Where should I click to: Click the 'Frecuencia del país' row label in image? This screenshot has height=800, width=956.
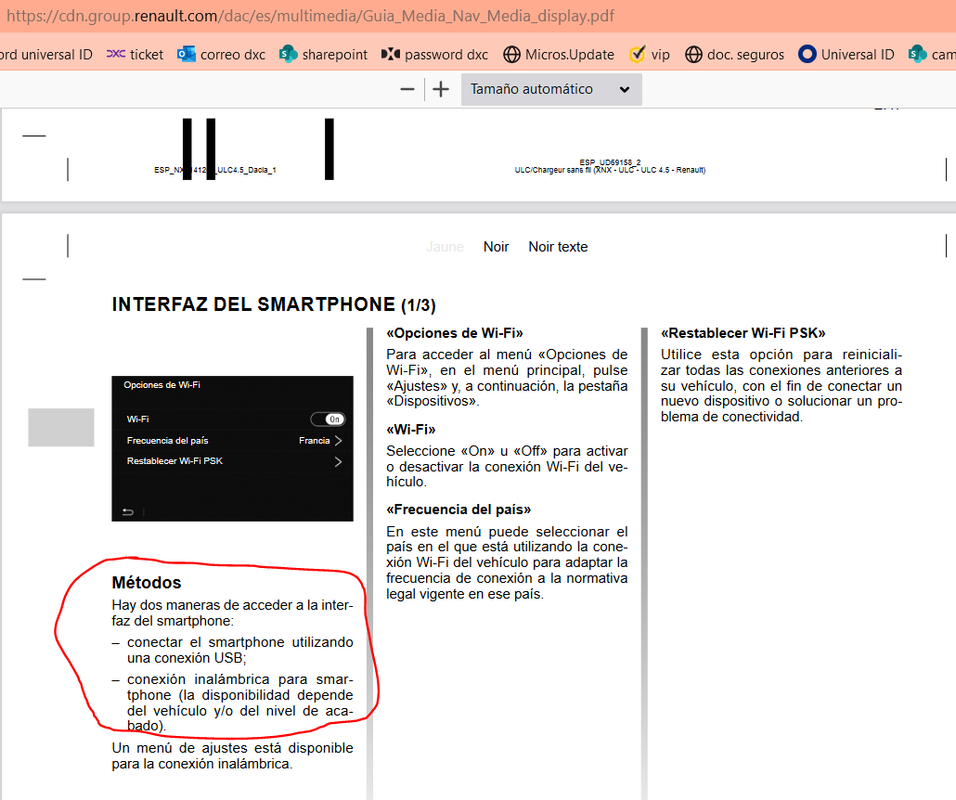point(168,440)
